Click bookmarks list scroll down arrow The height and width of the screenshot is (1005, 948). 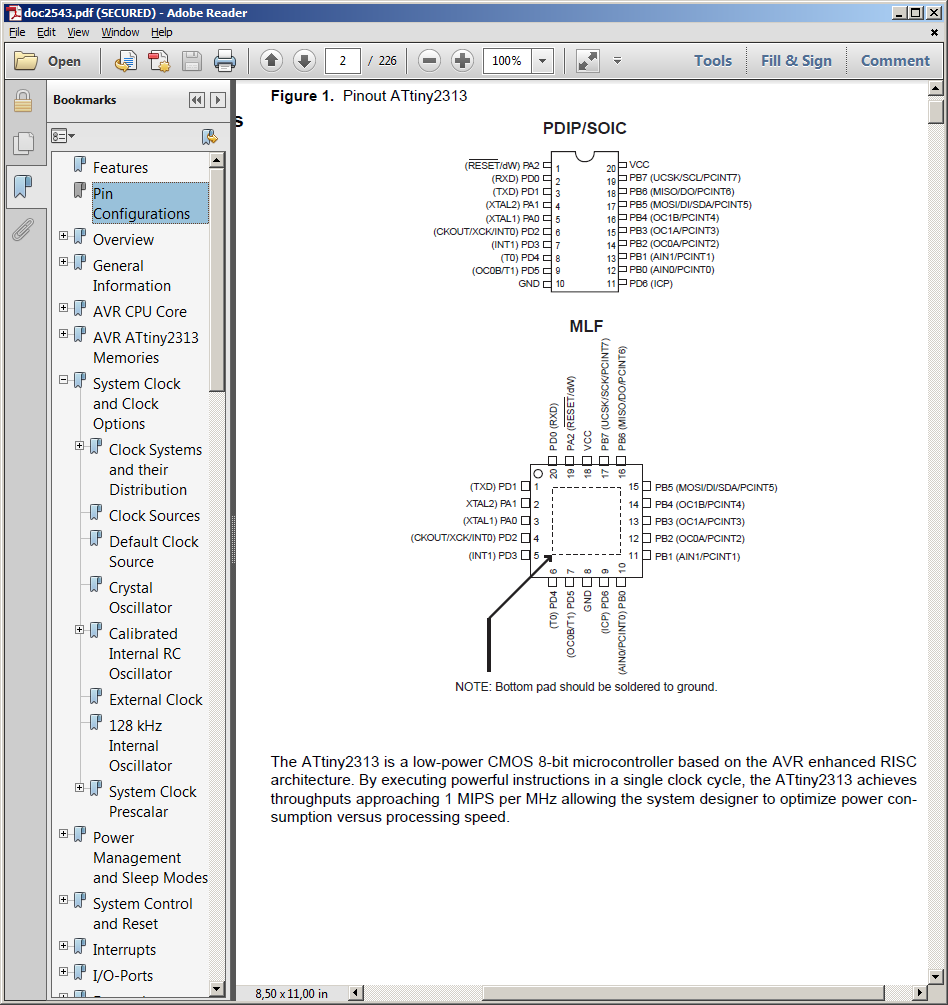pyautogui.click(x=217, y=989)
